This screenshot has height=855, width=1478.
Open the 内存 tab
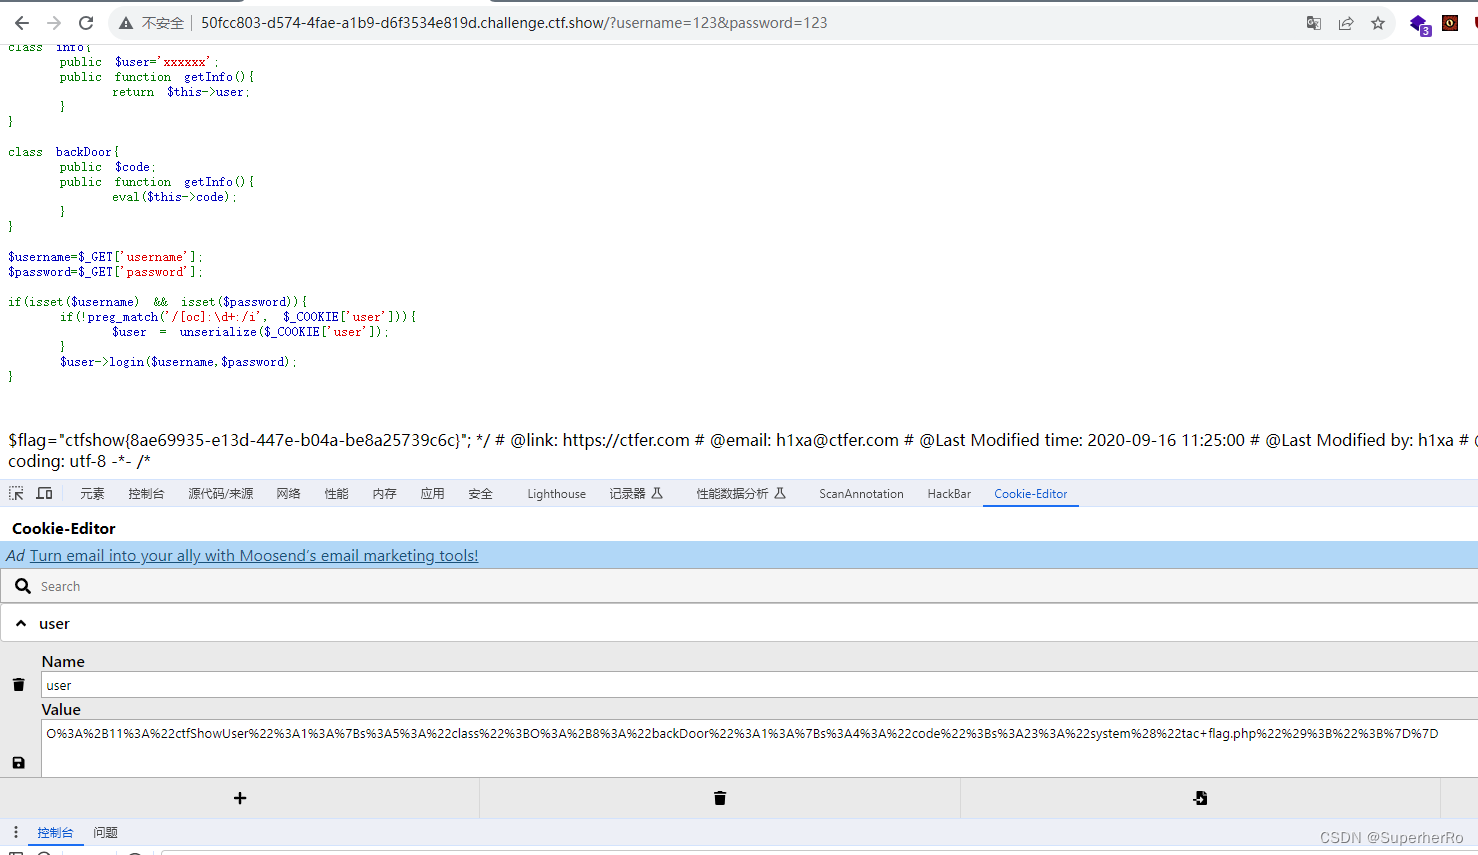pyautogui.click(x=385, y=494)
